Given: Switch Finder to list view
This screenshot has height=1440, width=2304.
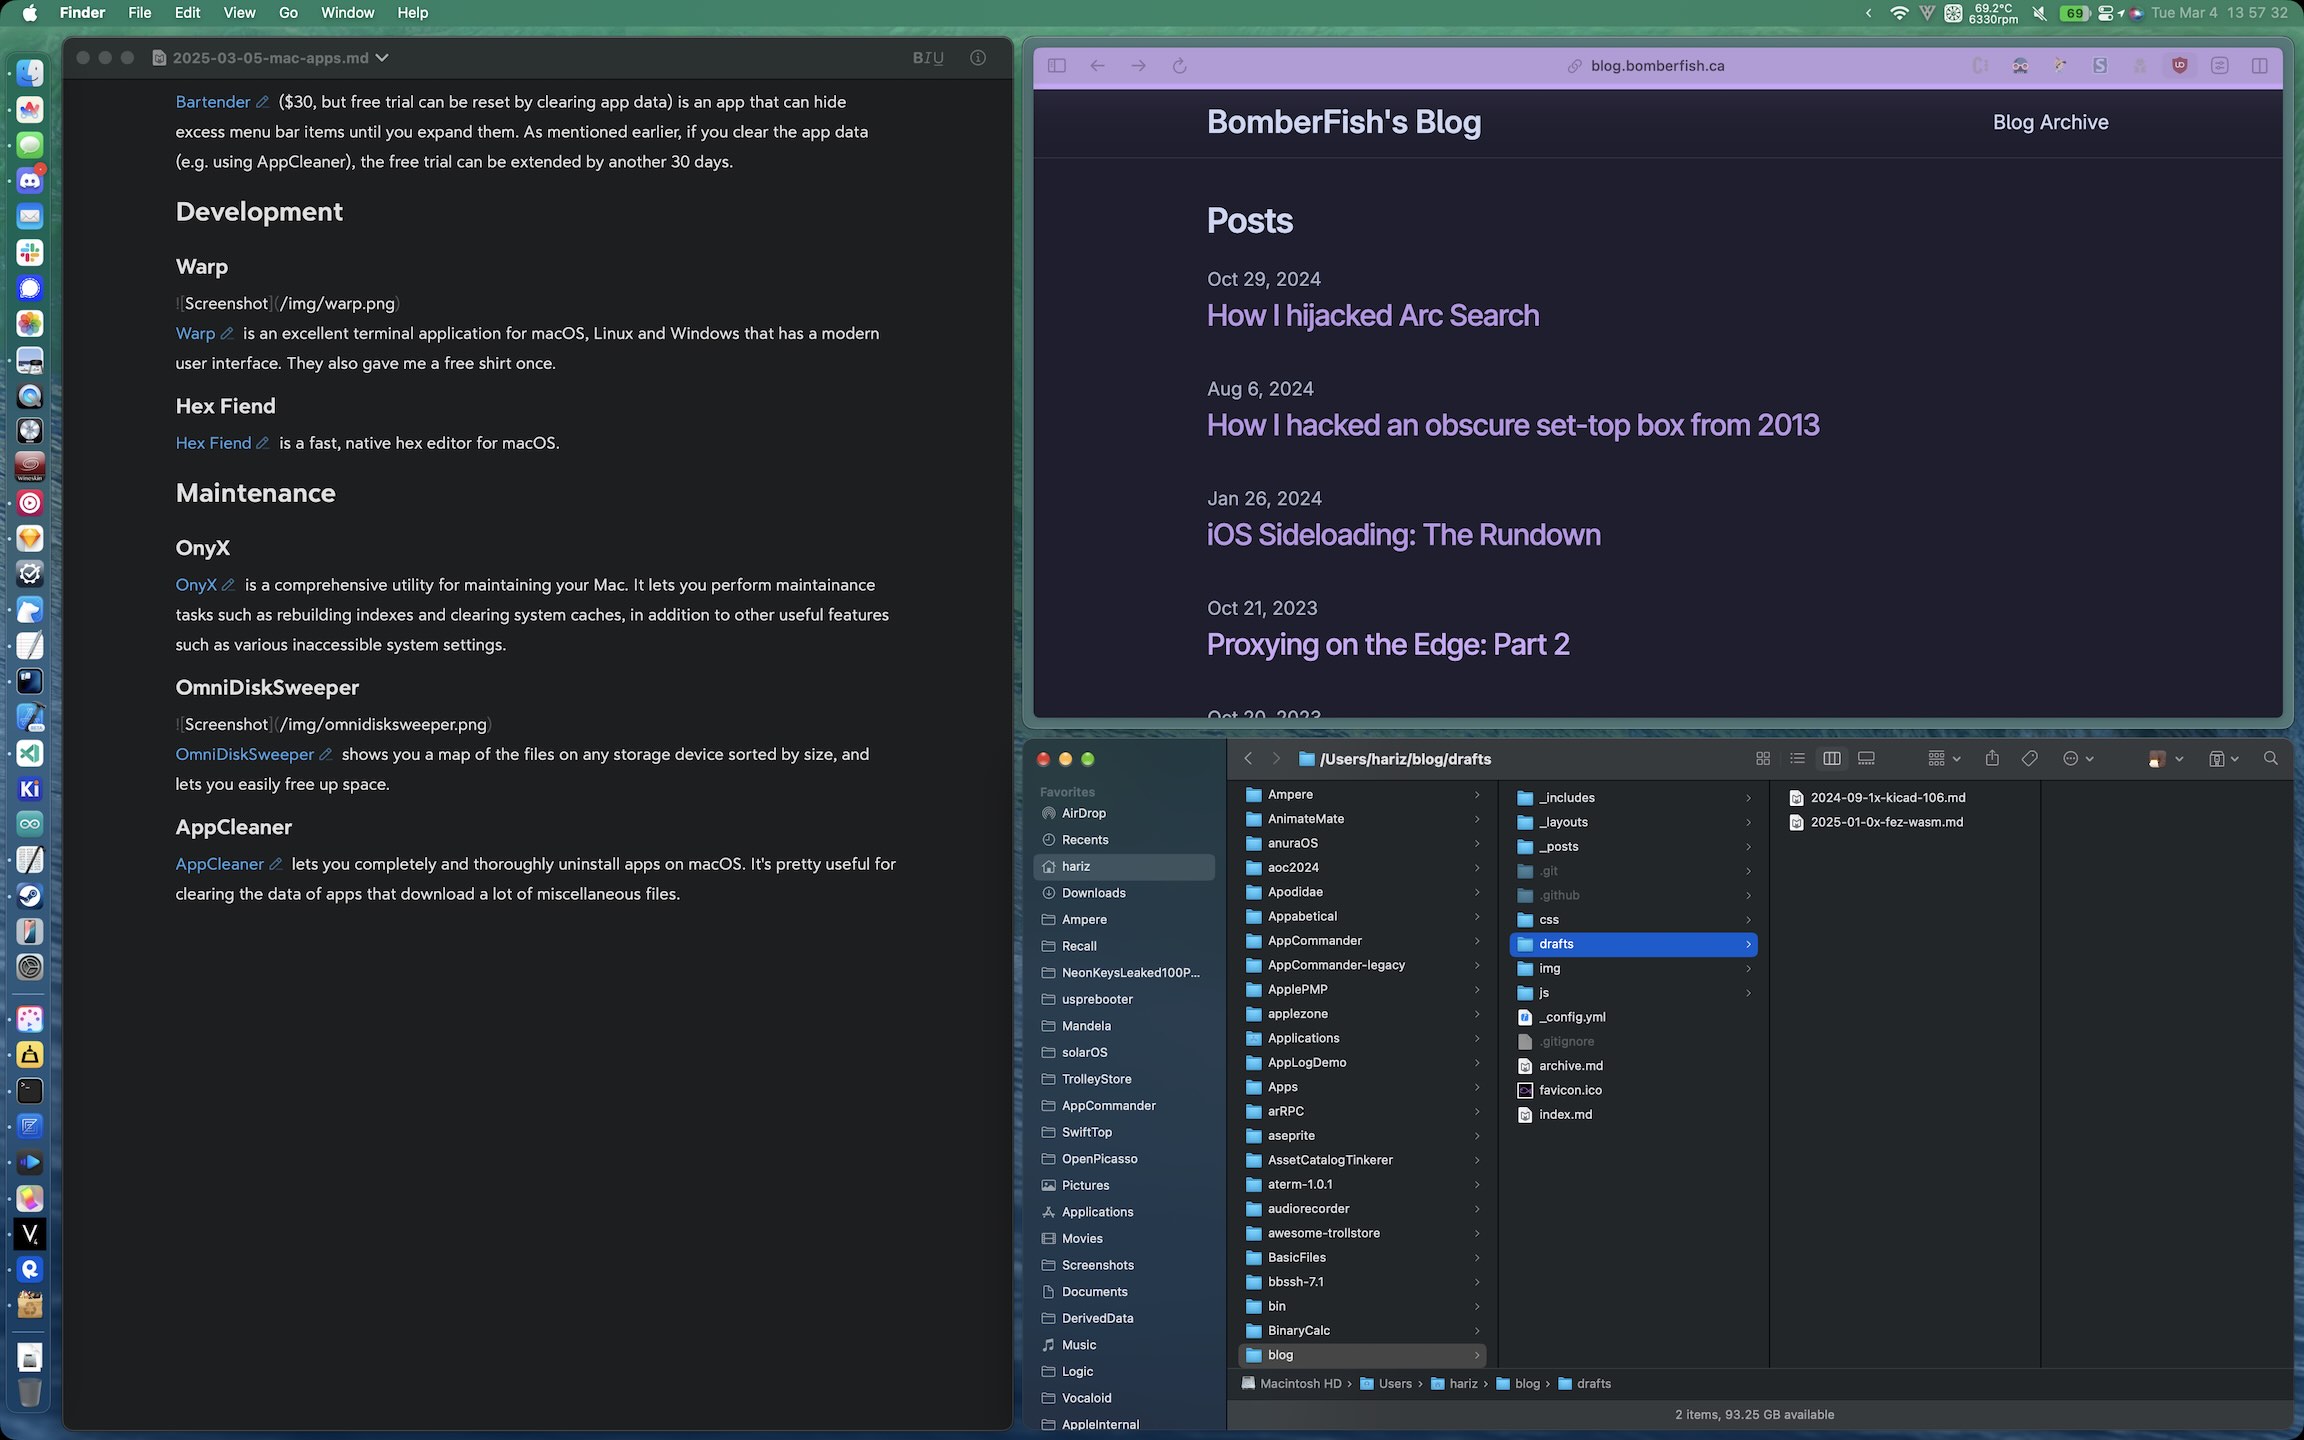Looking at the screenshot, I should 1797,760.
